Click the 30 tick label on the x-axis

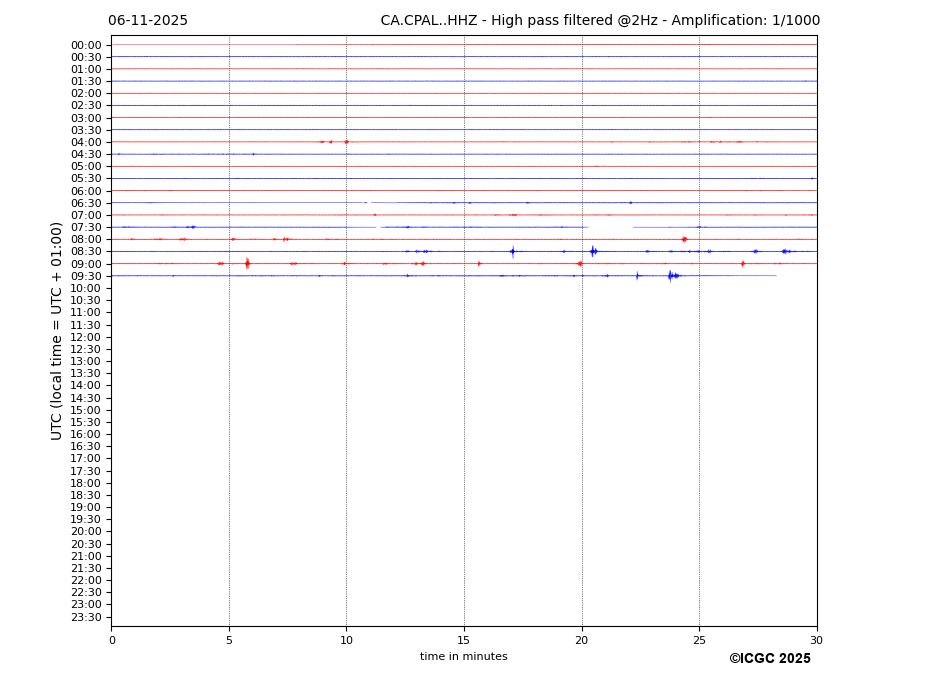pyautogui.click(x=816, y=640)
